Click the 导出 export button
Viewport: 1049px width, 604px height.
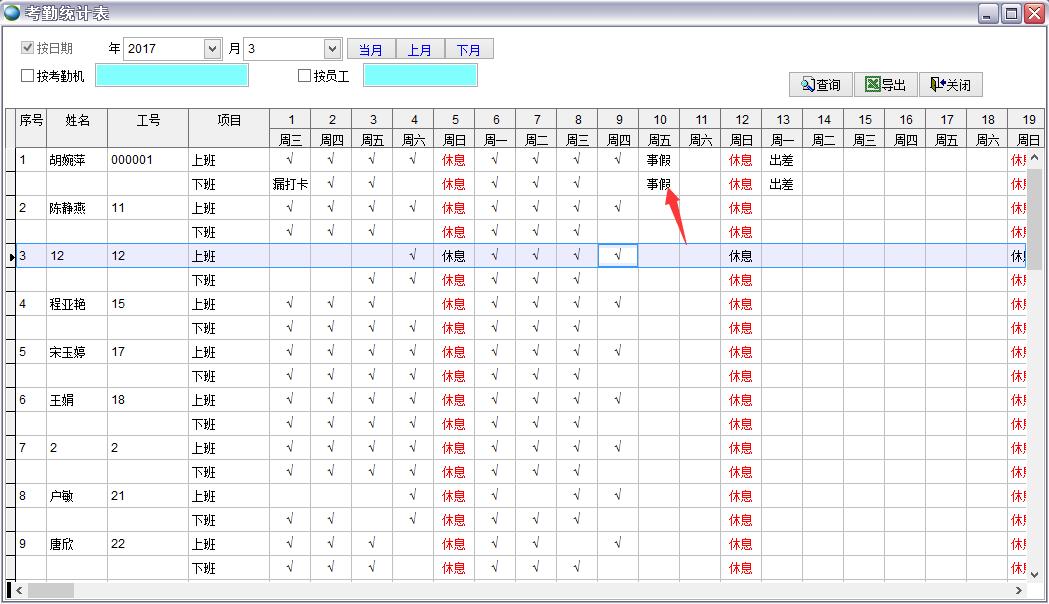coord(885,84)
